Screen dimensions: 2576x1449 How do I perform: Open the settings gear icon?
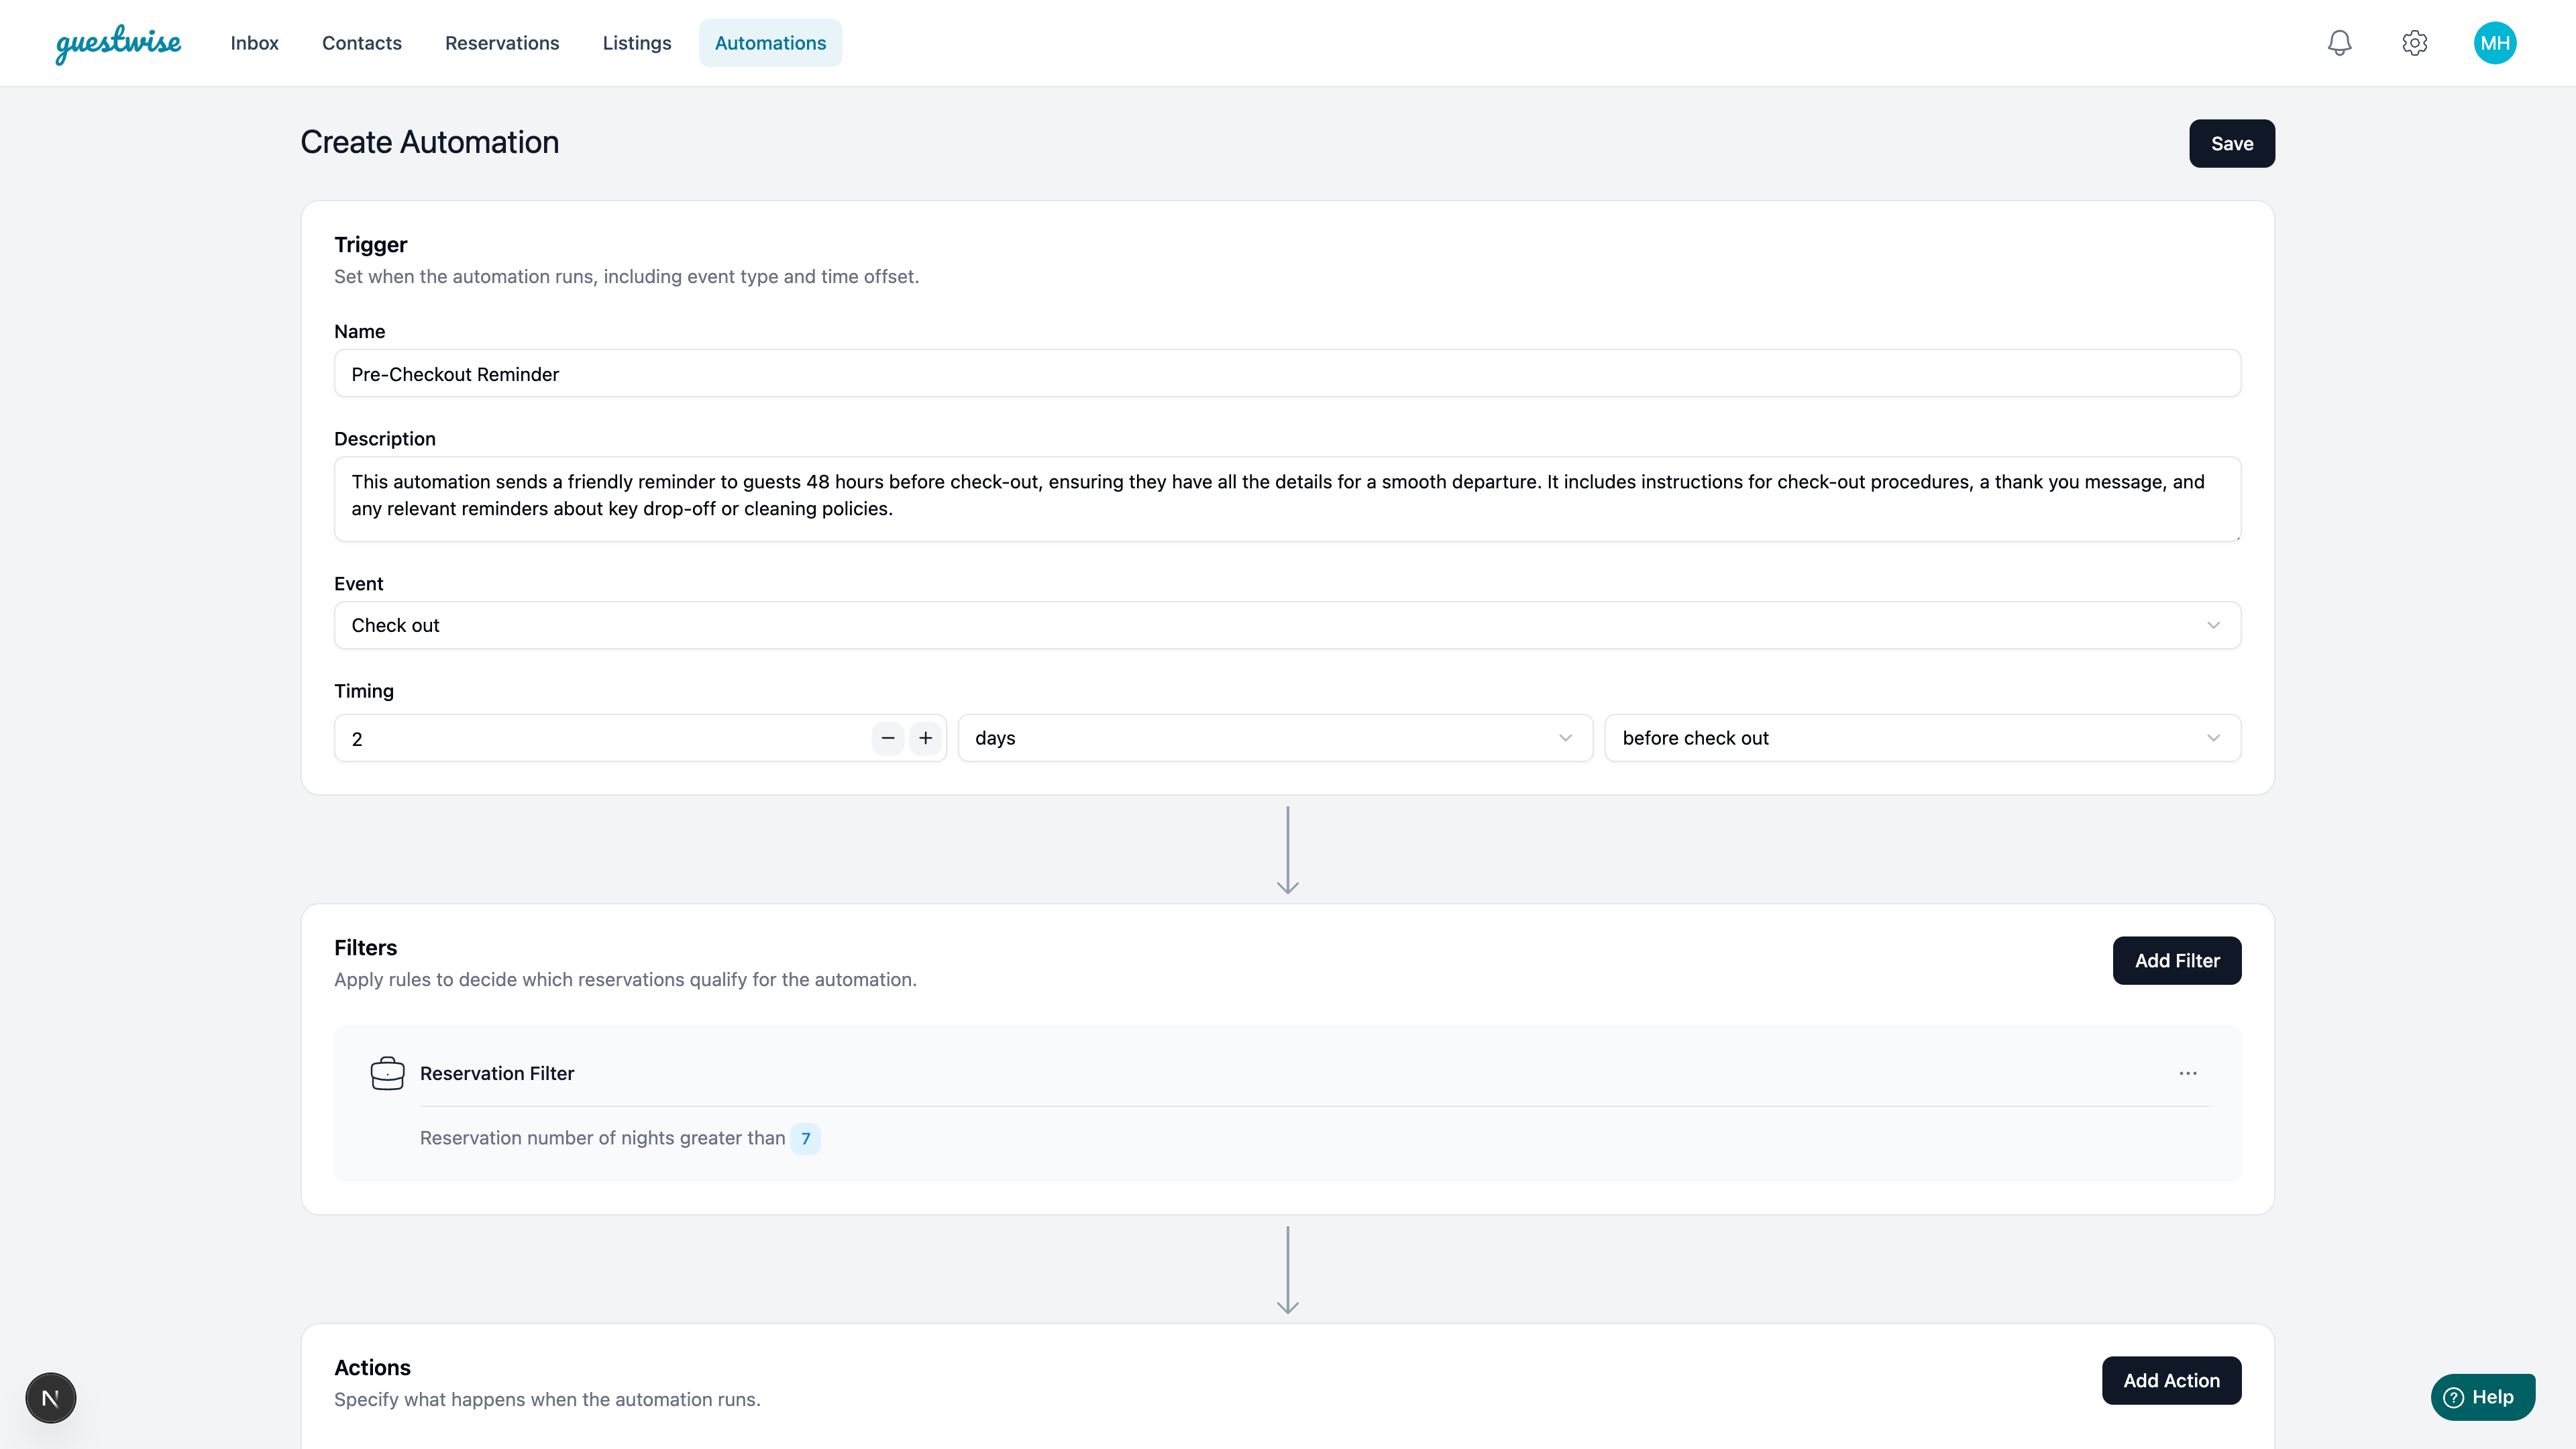(x=2414, y=43)
